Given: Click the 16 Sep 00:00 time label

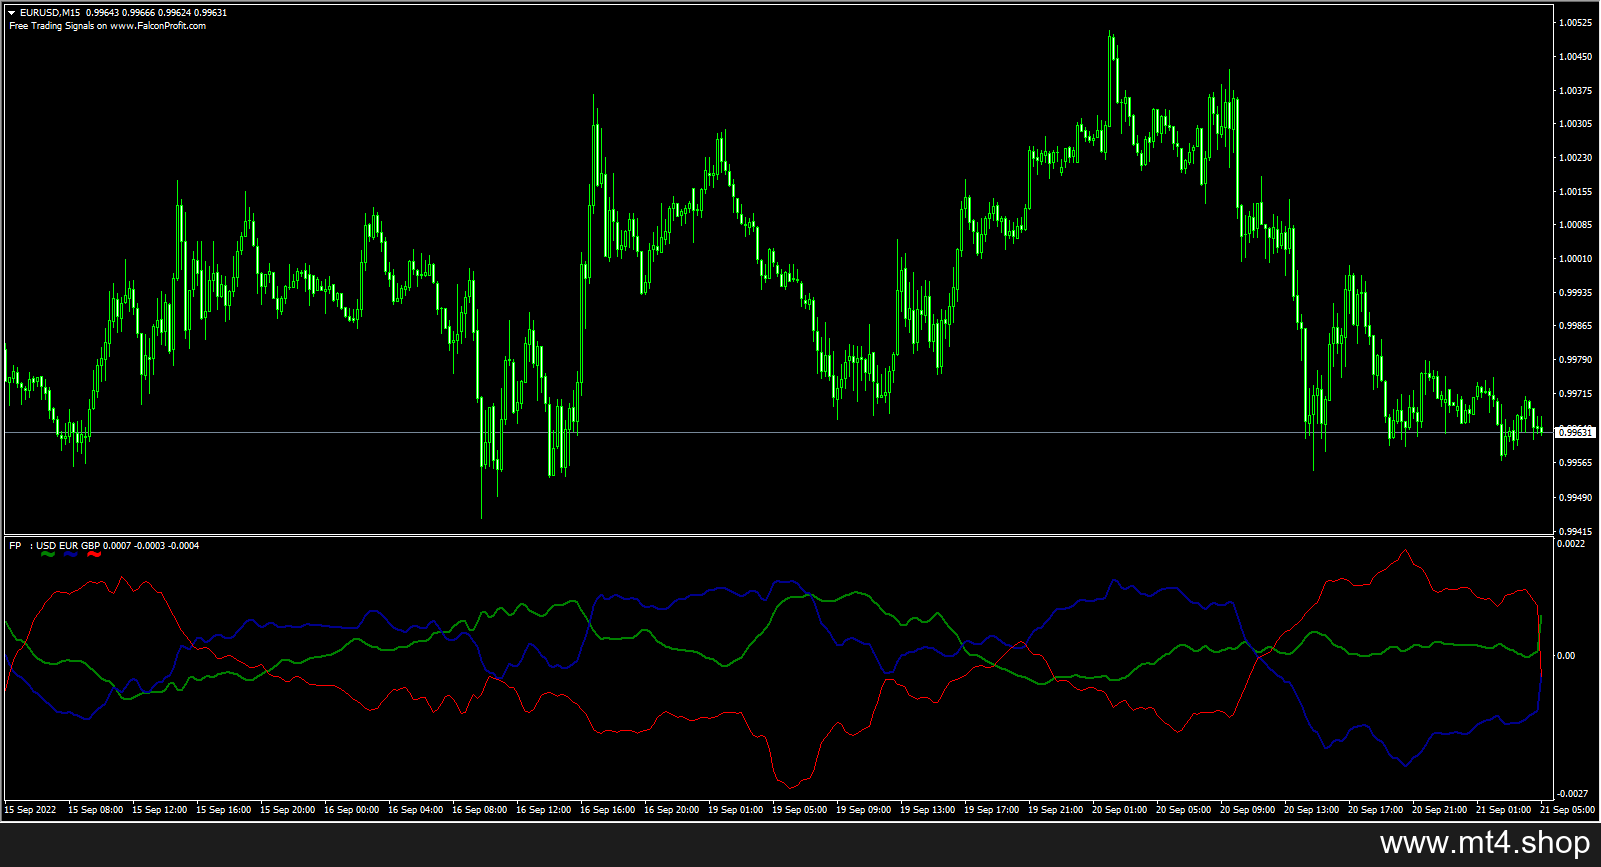Looking at the screenshot, I should tap(351, 810).
